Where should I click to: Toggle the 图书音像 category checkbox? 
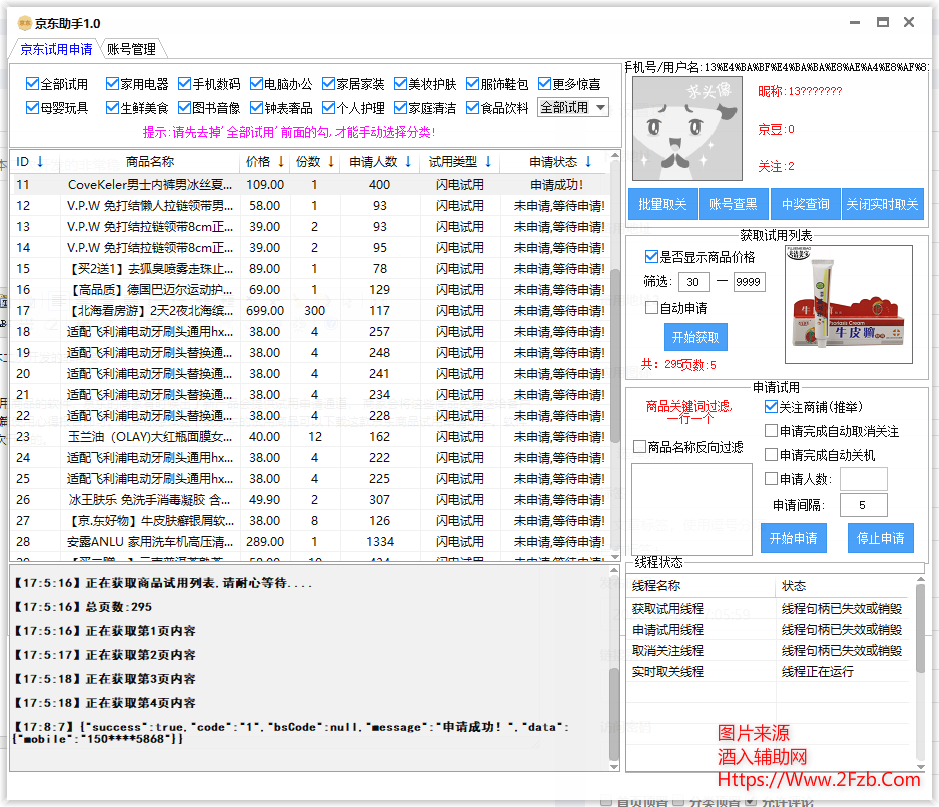coord(184,108)
